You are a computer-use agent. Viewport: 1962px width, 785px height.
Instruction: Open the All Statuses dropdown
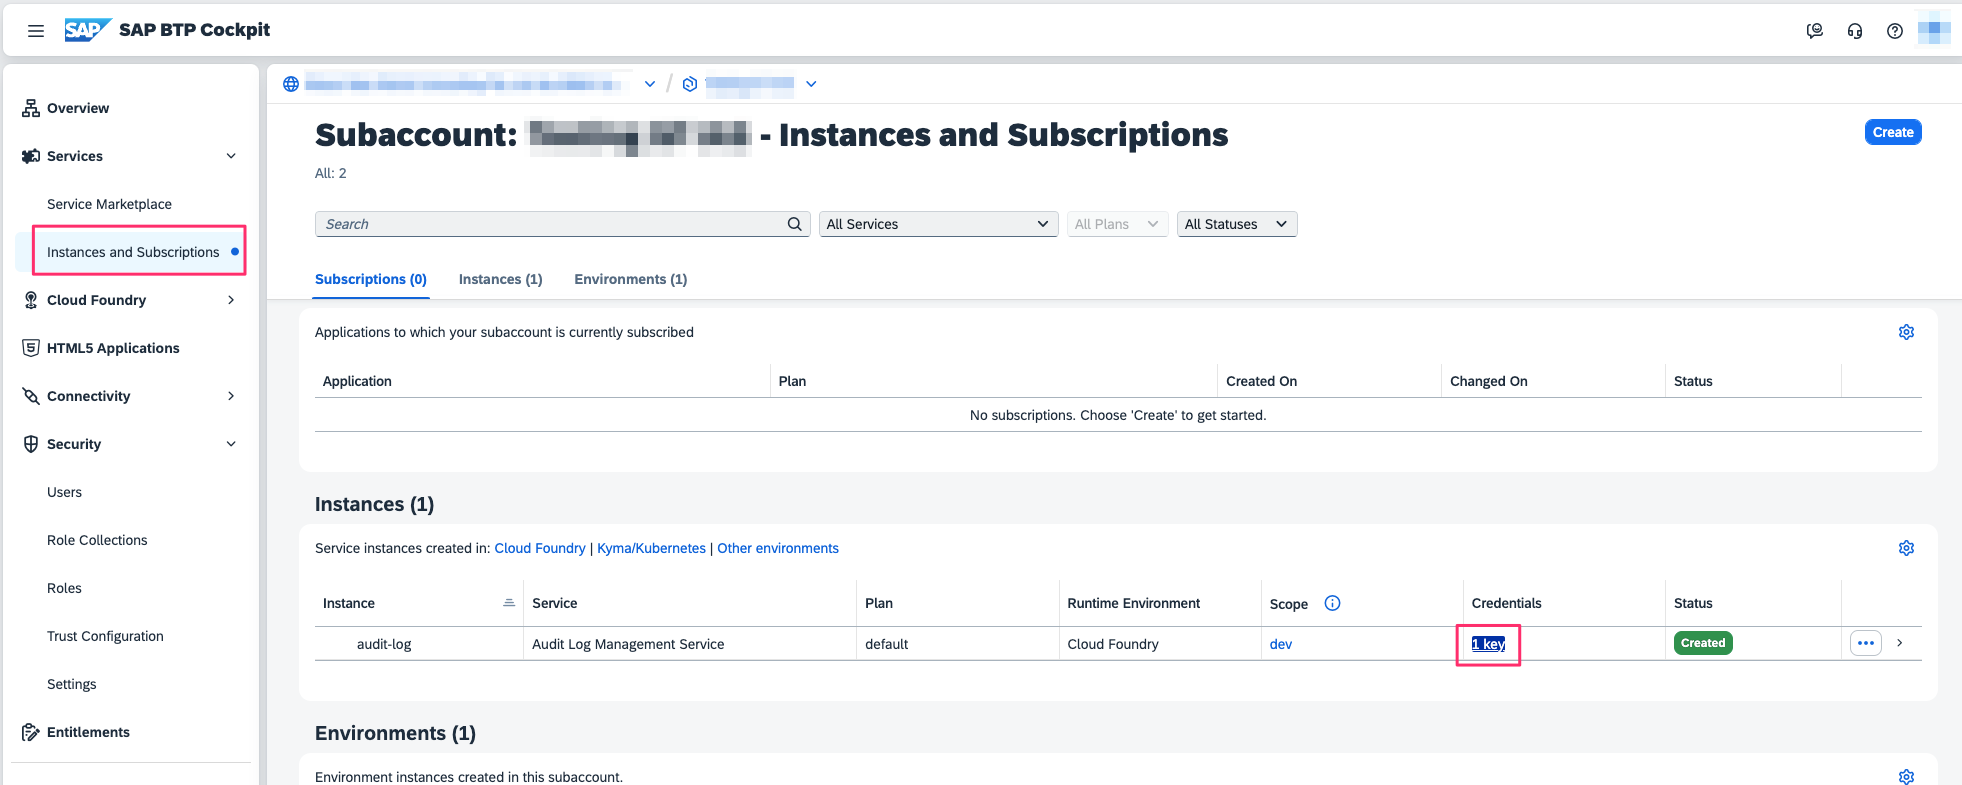[x=1236, y=224]
